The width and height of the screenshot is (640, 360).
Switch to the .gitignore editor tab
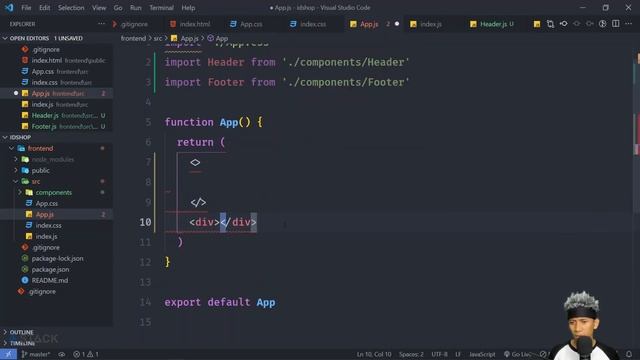point(135,24)
